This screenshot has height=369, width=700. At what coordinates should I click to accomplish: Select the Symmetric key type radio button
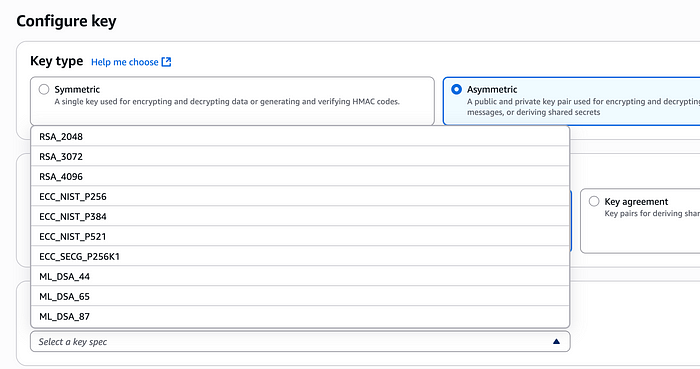coord(44,89)
